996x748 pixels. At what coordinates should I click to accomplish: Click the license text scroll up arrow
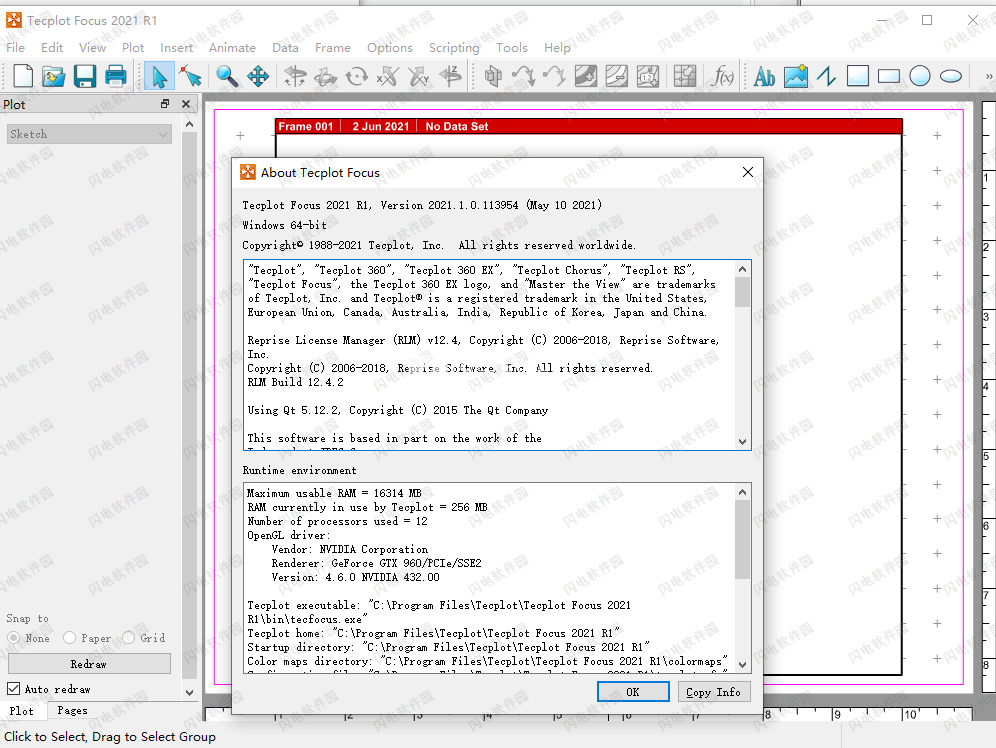click(742, 269)
